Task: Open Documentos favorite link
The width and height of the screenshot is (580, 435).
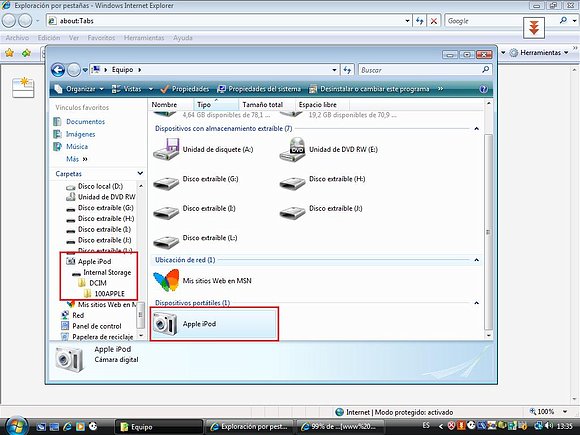Action: (x=85, y=122)
